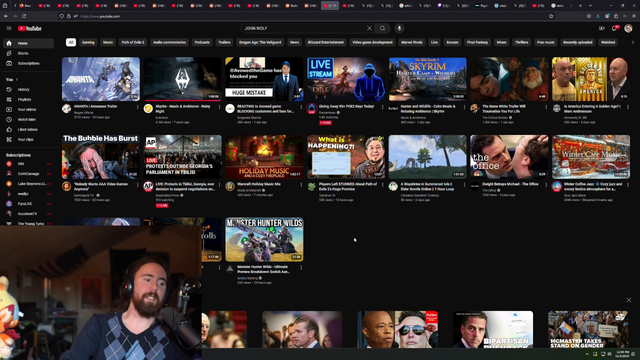Open channel avatar beside Warcraft Holiday Music Mix
The image size is (640, 360).
tap(230, 187)
